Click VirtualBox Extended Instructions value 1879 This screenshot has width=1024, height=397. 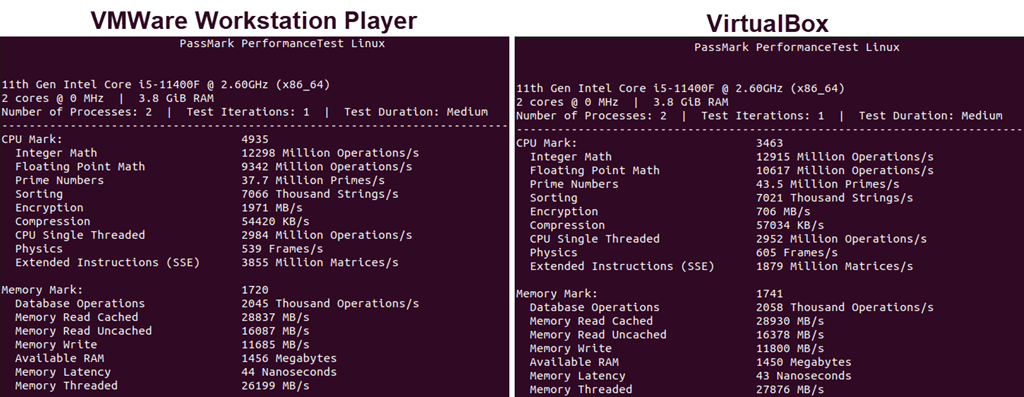(x=769, y=266)
